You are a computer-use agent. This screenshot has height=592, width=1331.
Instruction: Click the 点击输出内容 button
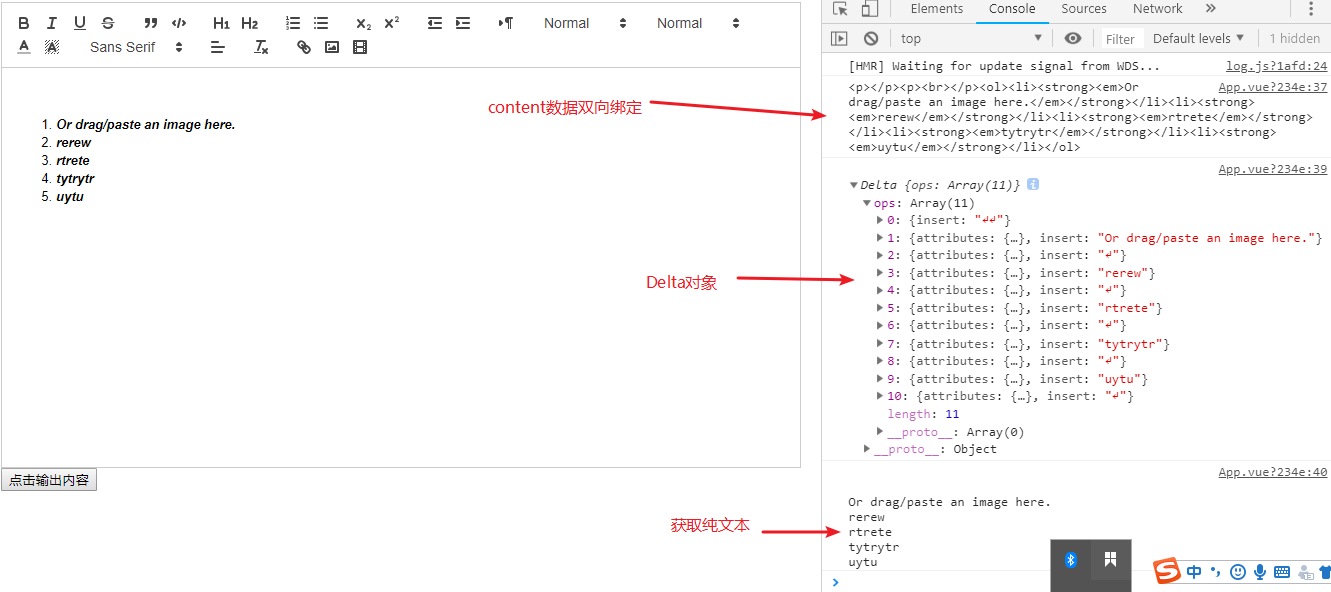(49, 480)
